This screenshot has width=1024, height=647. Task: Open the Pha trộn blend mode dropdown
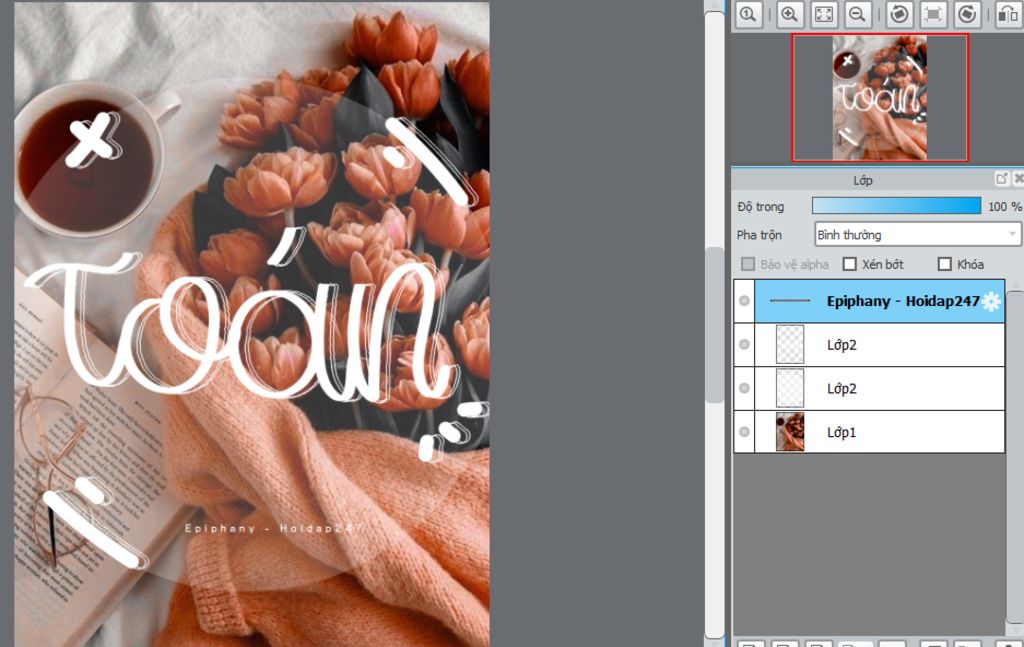point(918,234)
